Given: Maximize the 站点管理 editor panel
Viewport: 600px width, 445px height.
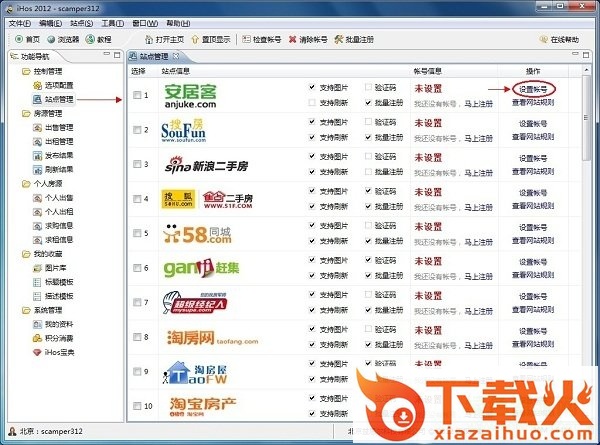Looking at the screenshot, I should coord(586,55).
